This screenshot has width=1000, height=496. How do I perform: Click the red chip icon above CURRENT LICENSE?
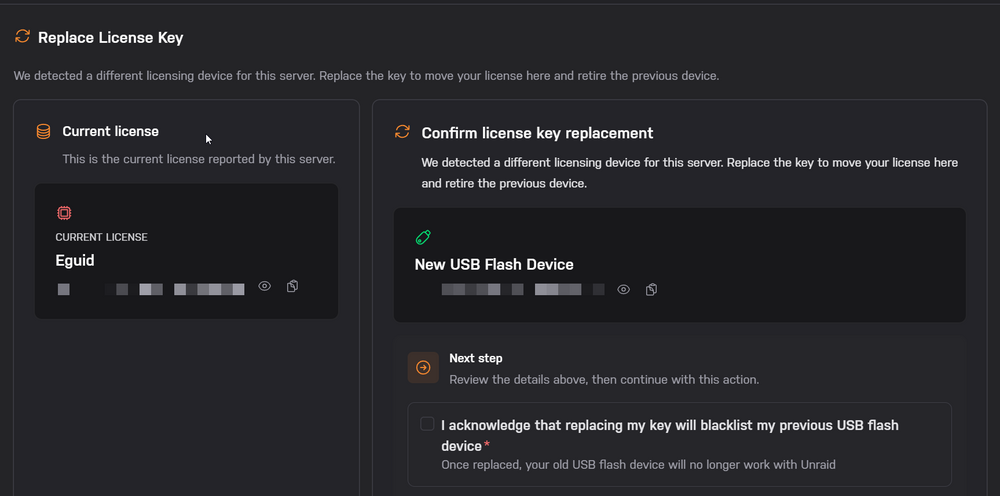pos(64,213)
